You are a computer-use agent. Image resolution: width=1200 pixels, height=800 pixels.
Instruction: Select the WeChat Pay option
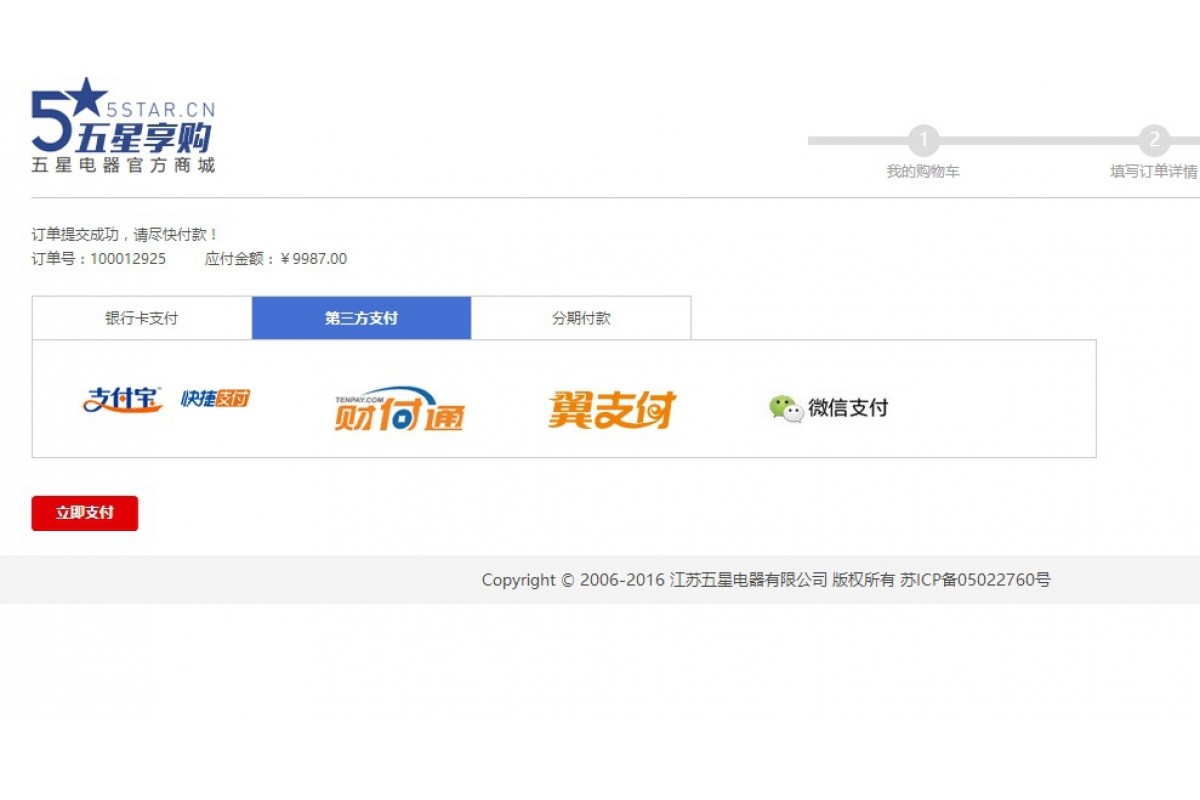pos(828,408)
